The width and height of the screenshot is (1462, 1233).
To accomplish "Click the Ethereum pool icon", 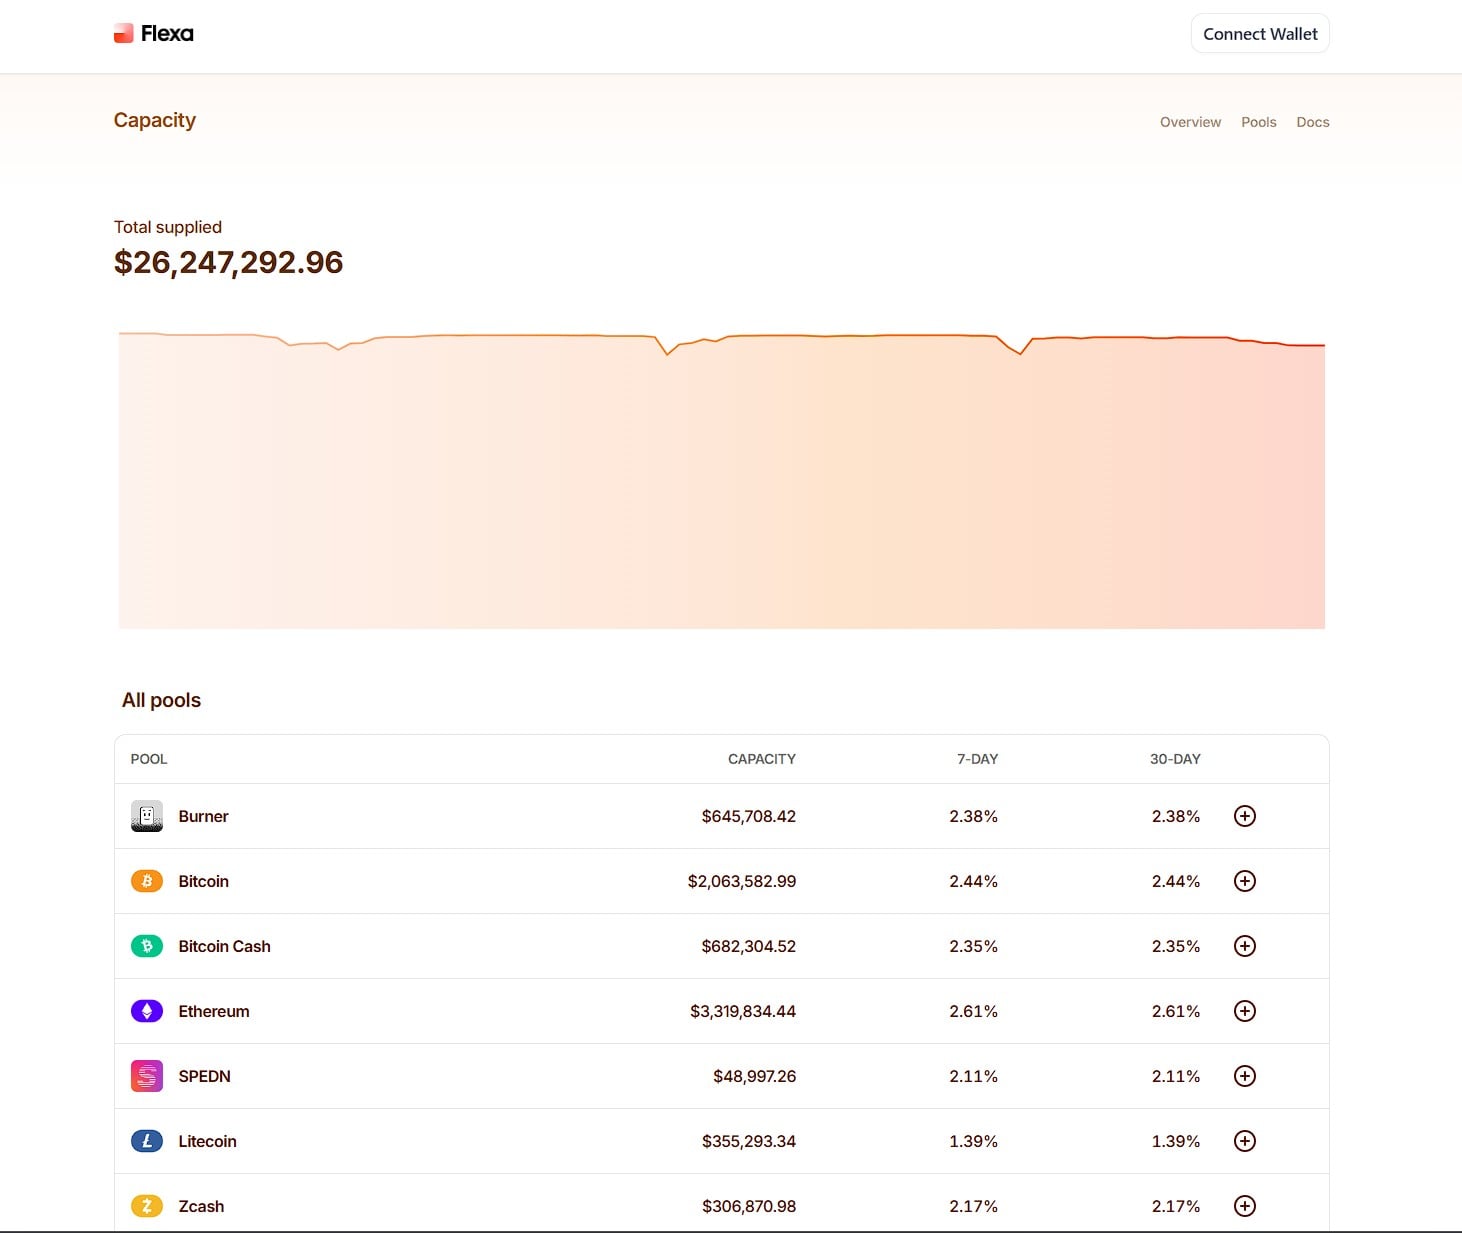I will (147, 1011).
